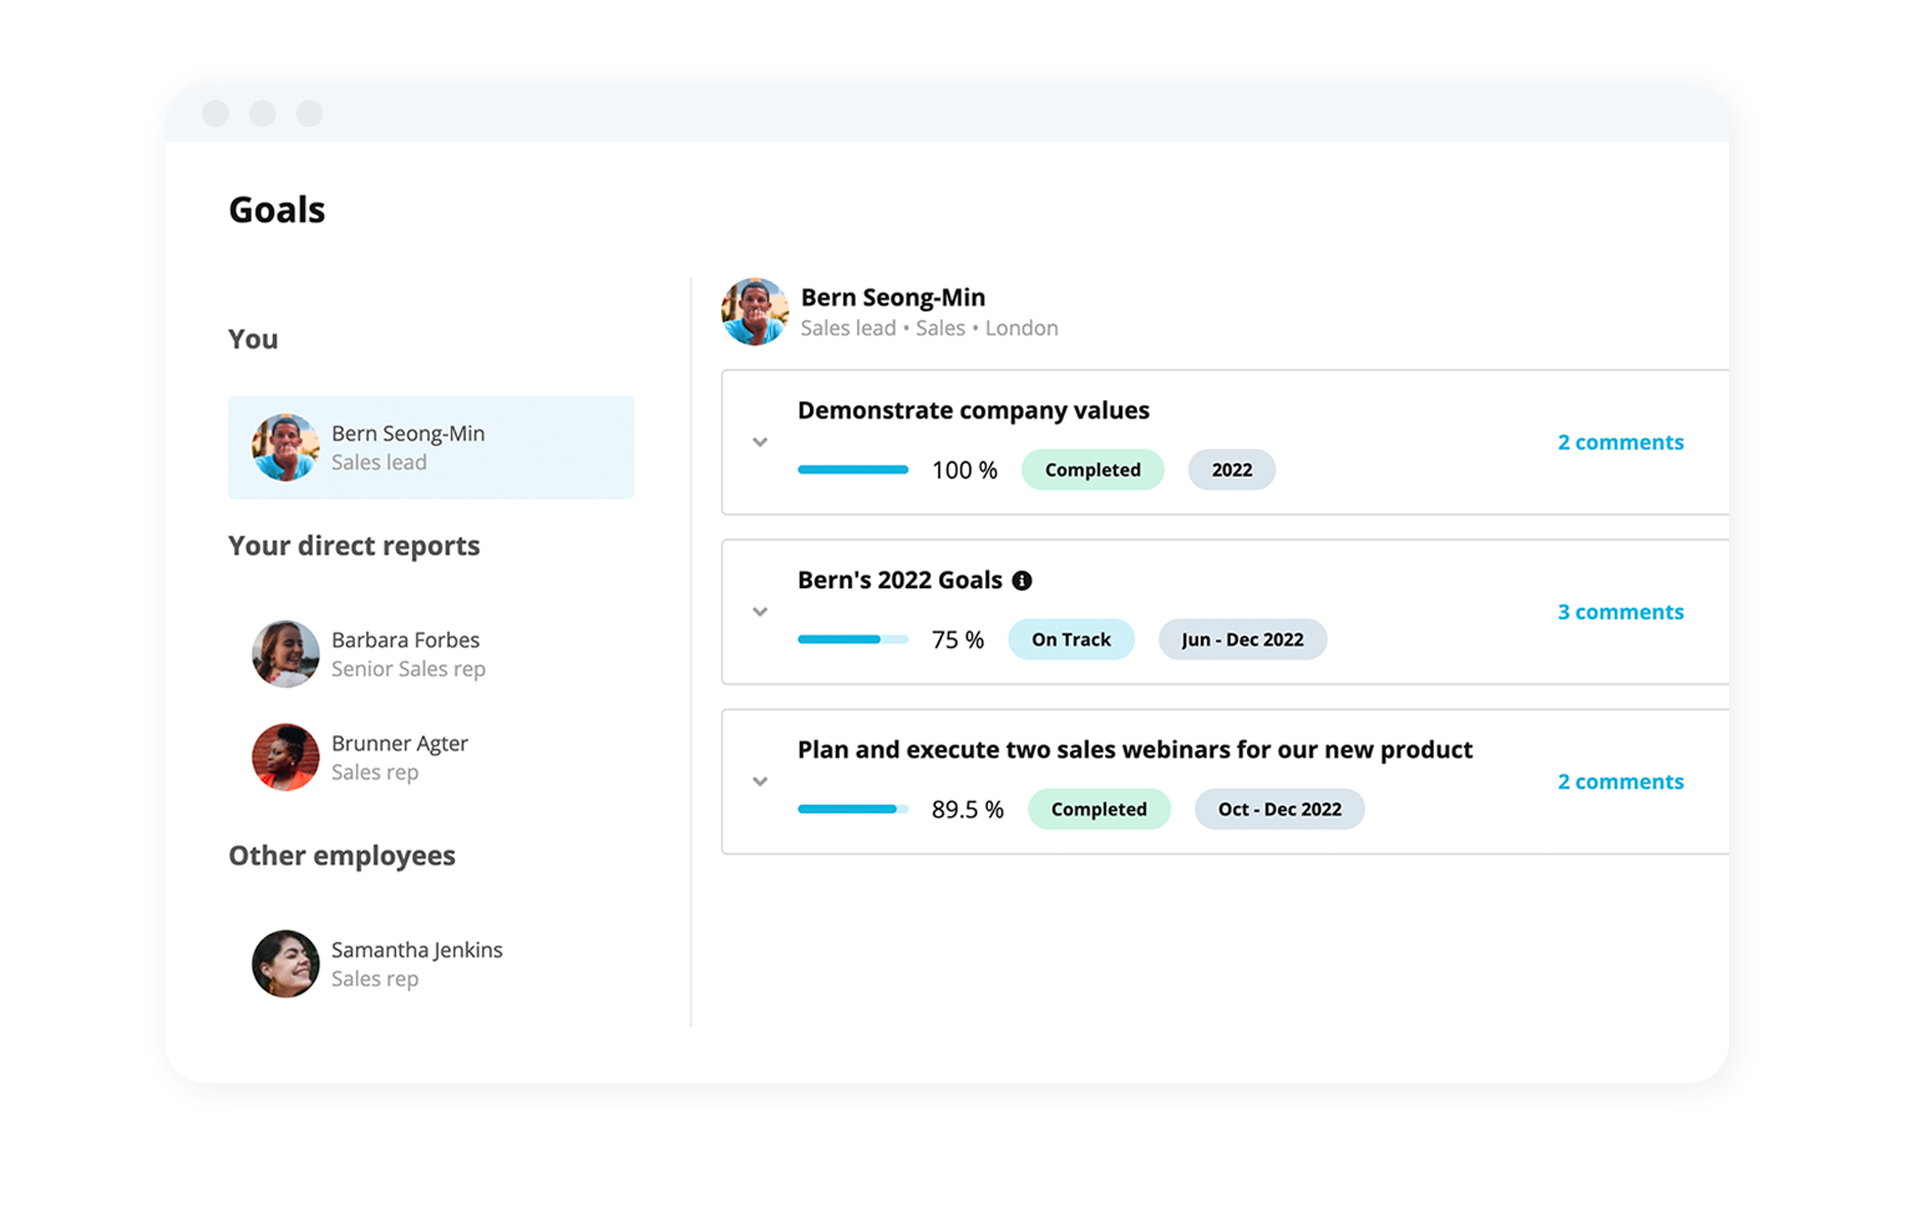Click the 2022 date tag on company values
Viewport: 1920px width, 1226px height.
[1231, 469]
